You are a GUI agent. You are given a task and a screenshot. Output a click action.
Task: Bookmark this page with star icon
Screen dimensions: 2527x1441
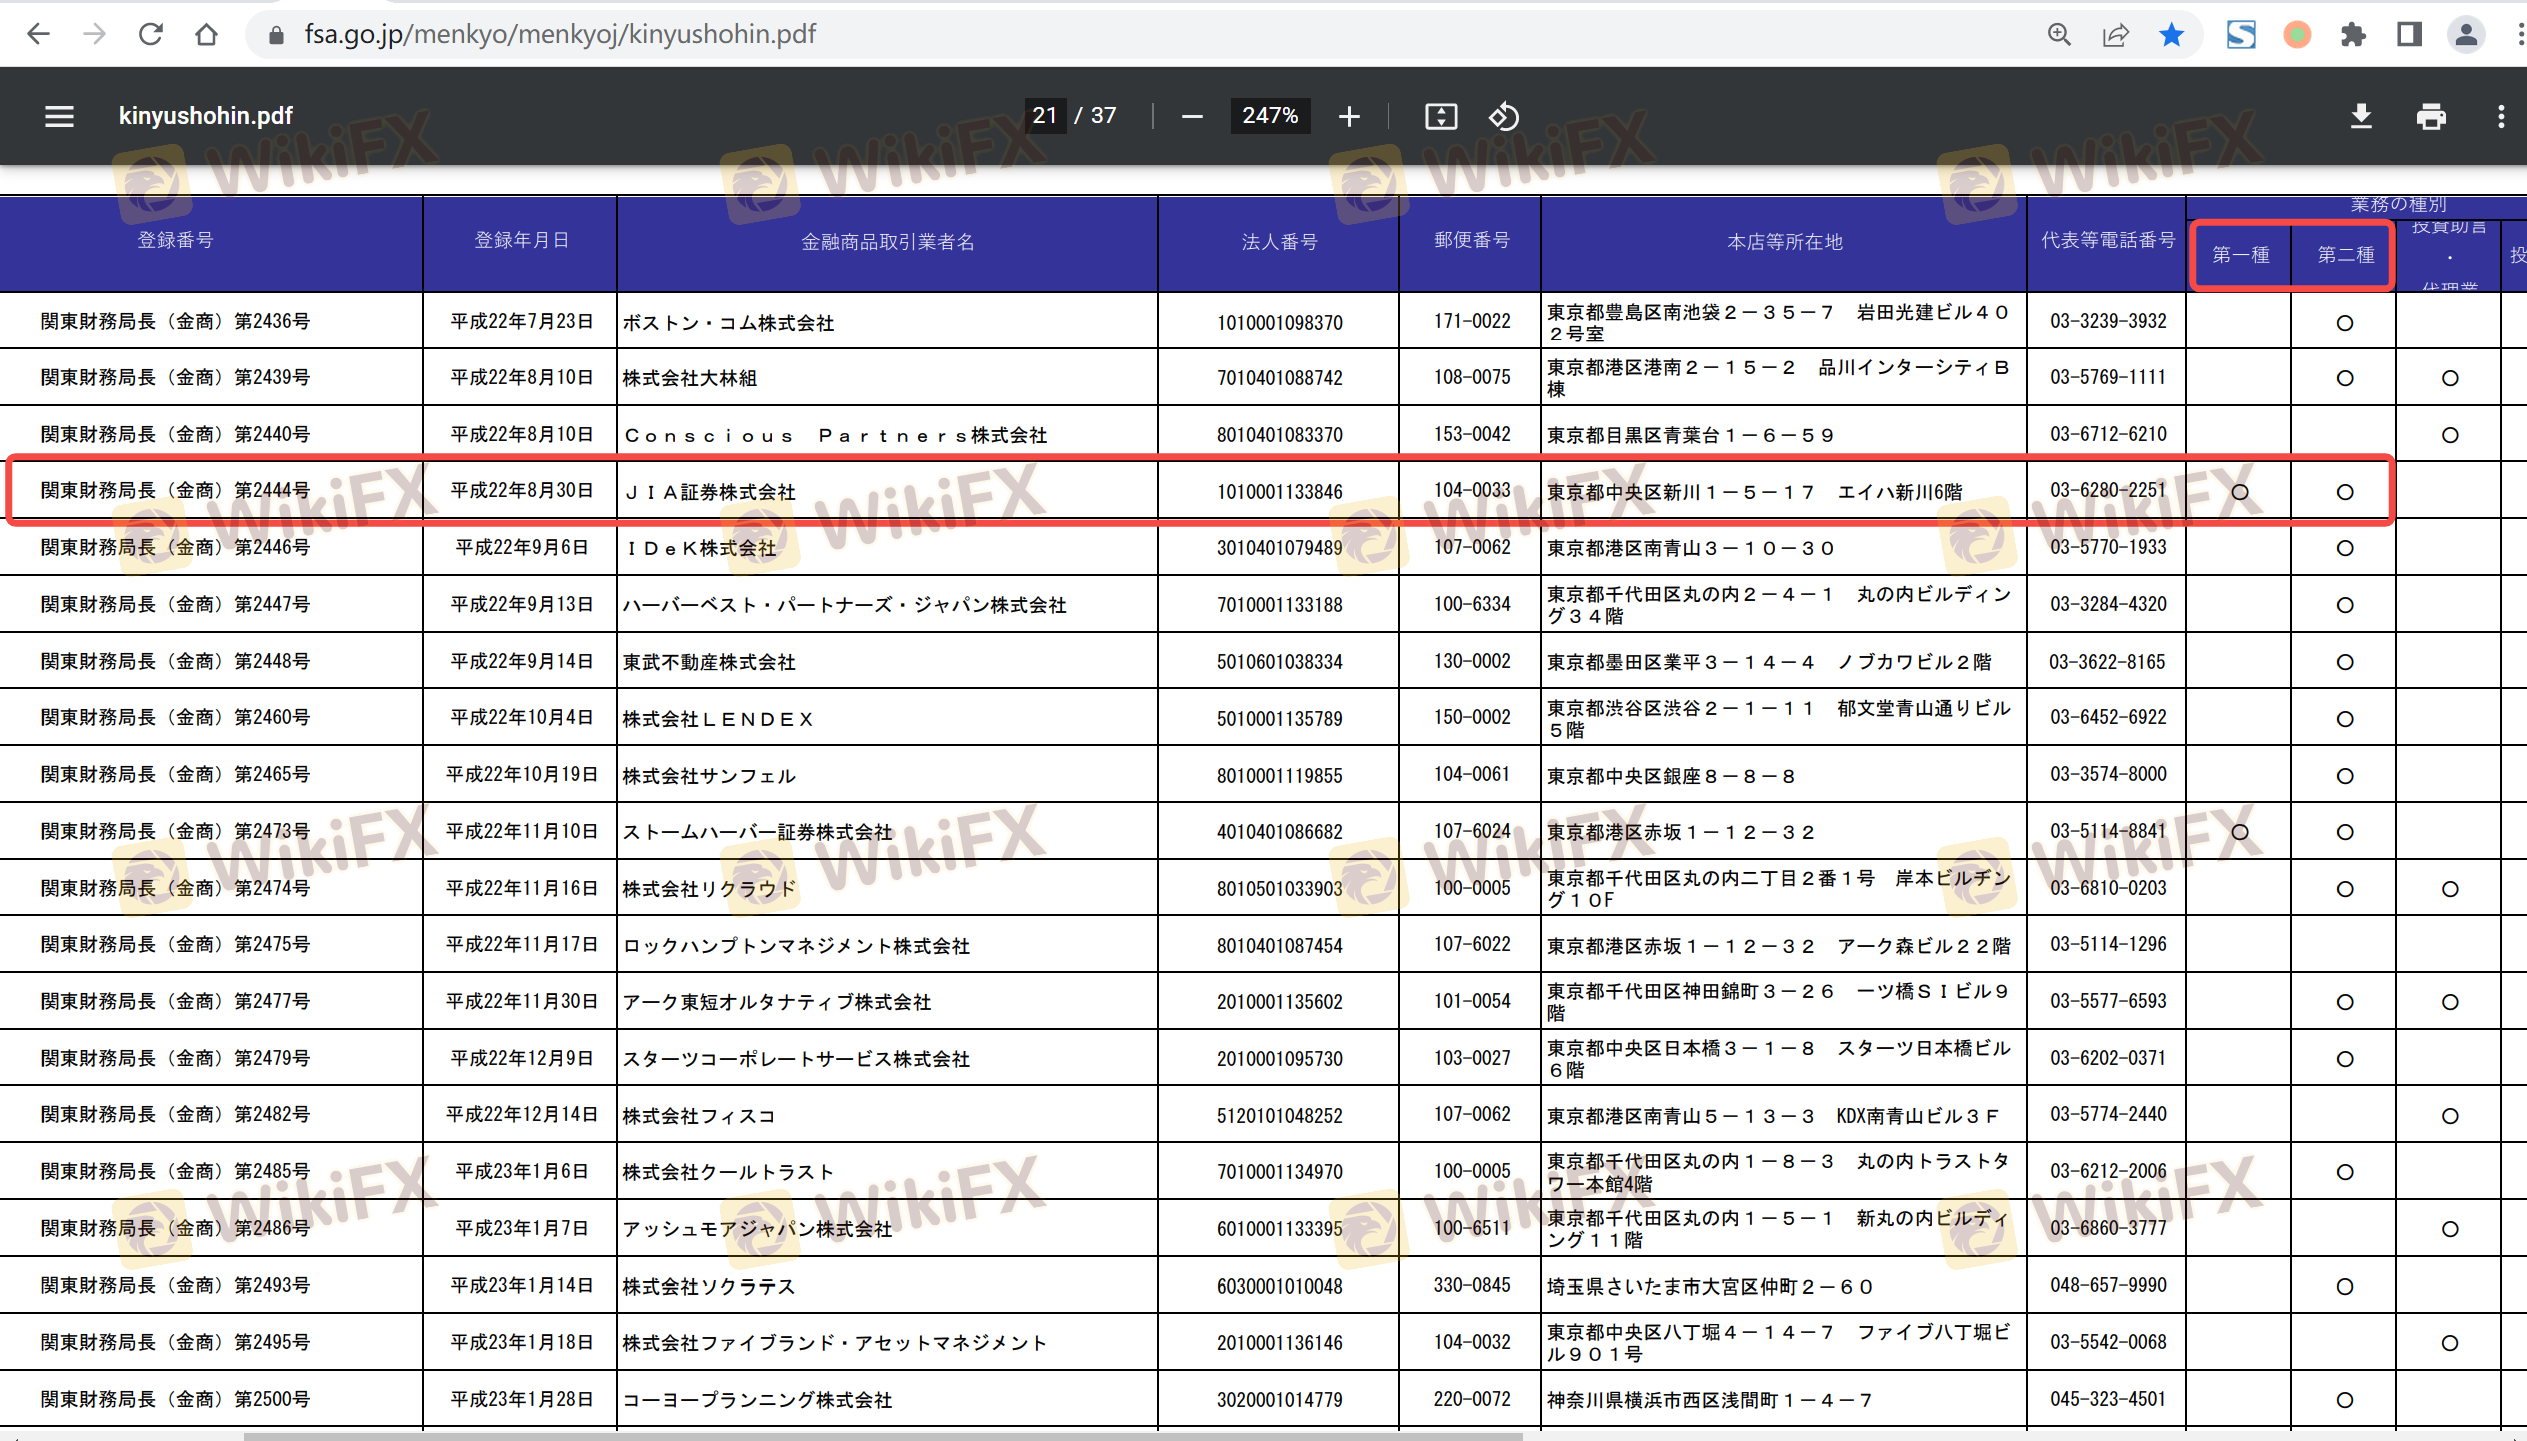coord(2171,34)
